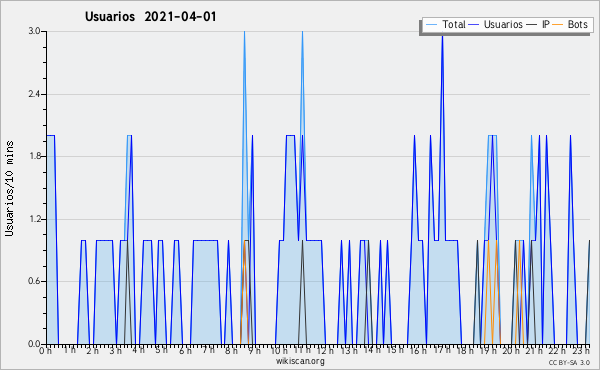Click the dark blue Usuarios legend line
This screenshot has height=370, width=600.
474,25
